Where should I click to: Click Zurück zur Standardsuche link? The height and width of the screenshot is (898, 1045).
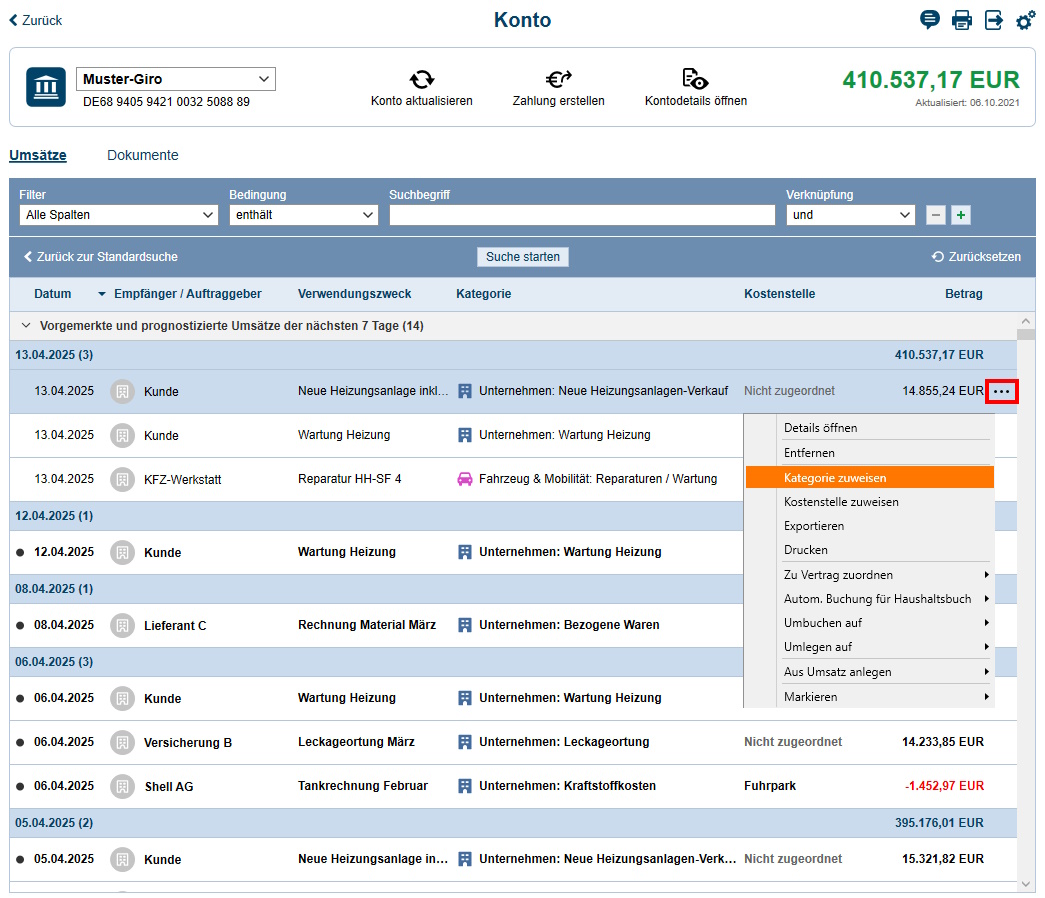pyautogui.click(x=101, y=257)
